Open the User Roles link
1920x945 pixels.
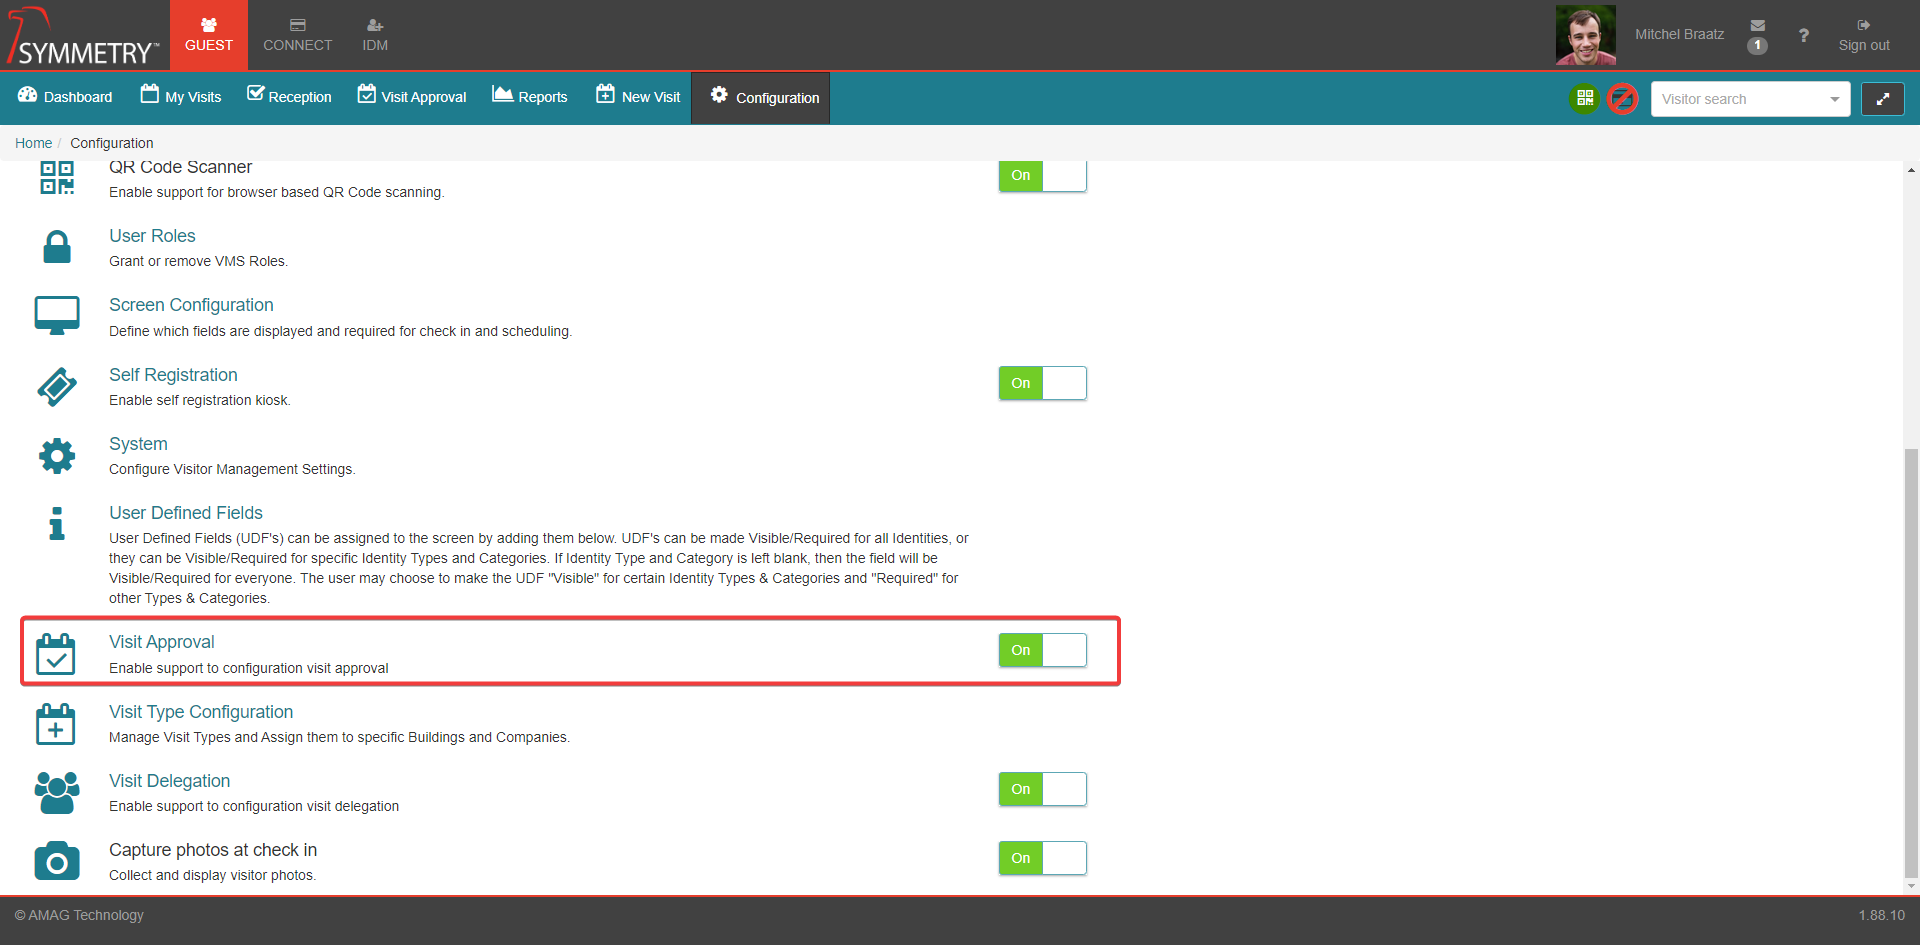[152, 236]
